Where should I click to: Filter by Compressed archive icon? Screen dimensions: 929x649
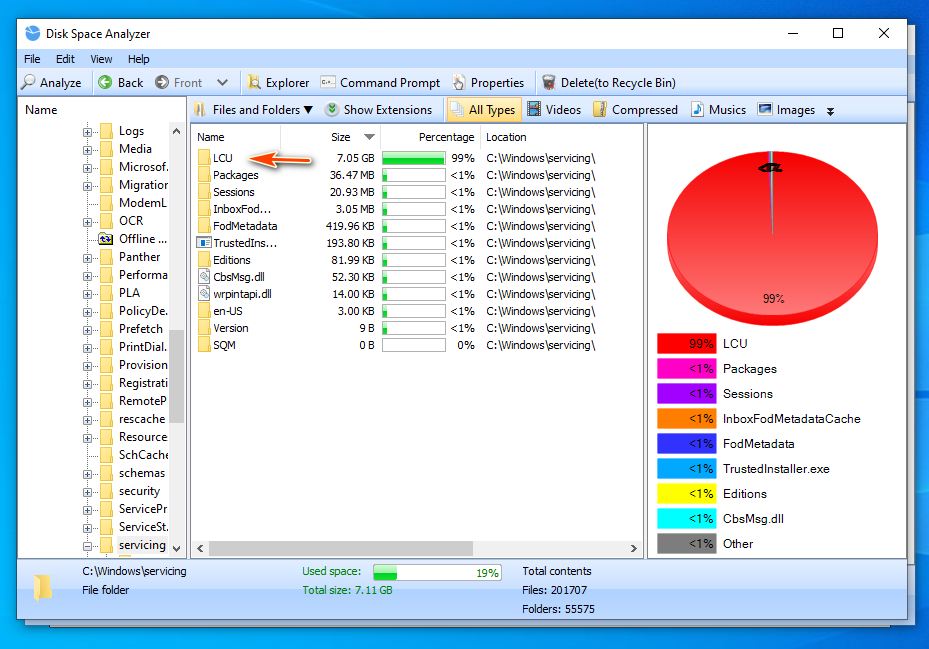point(600,109)
